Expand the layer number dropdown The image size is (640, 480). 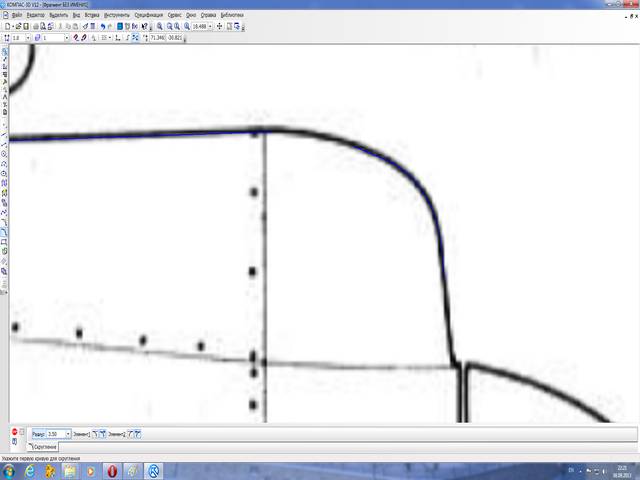pyautogui.click(x=66, y=38)
